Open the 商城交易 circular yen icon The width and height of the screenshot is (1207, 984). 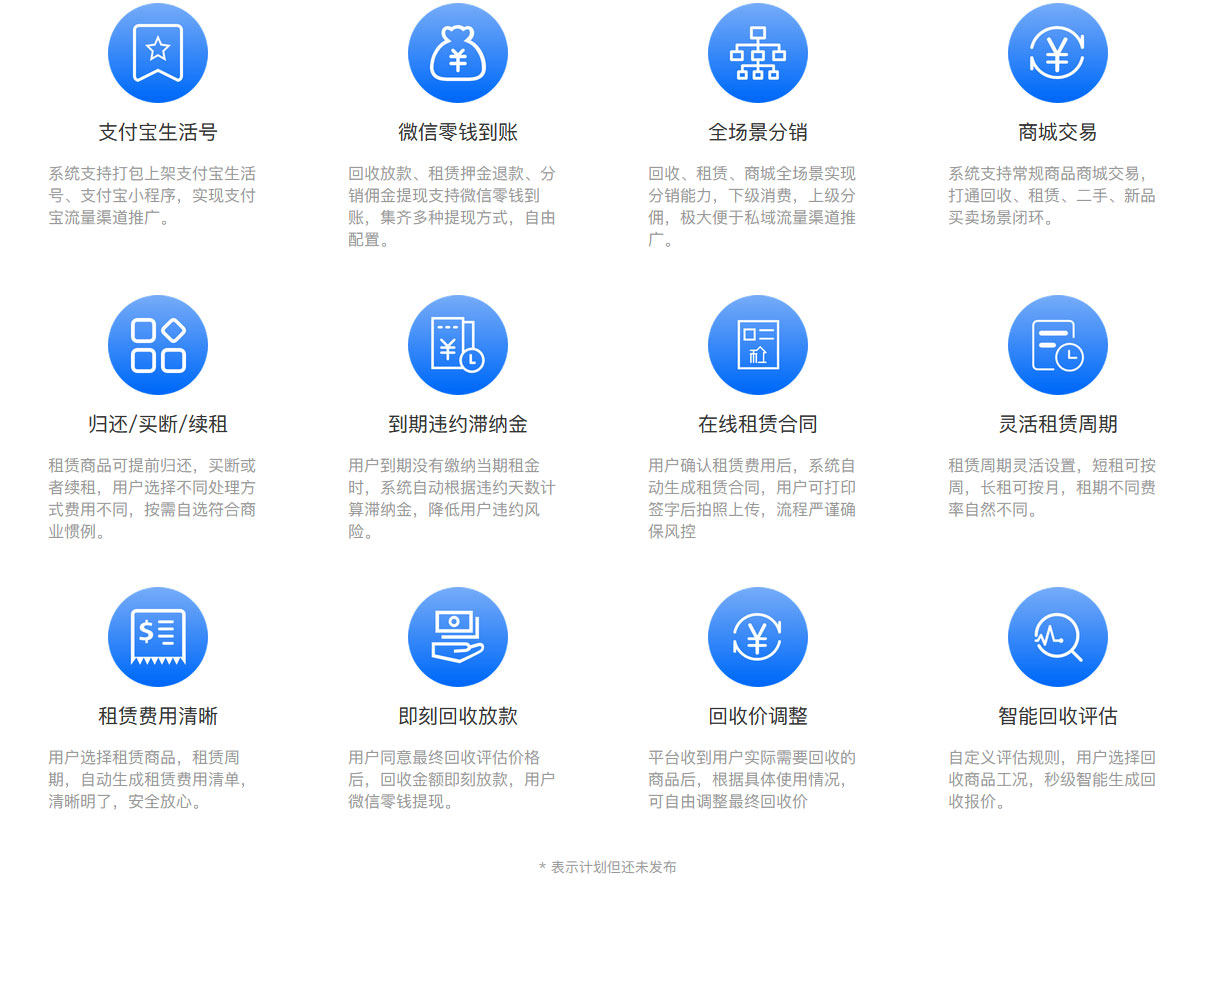[x=1057, y=53]
